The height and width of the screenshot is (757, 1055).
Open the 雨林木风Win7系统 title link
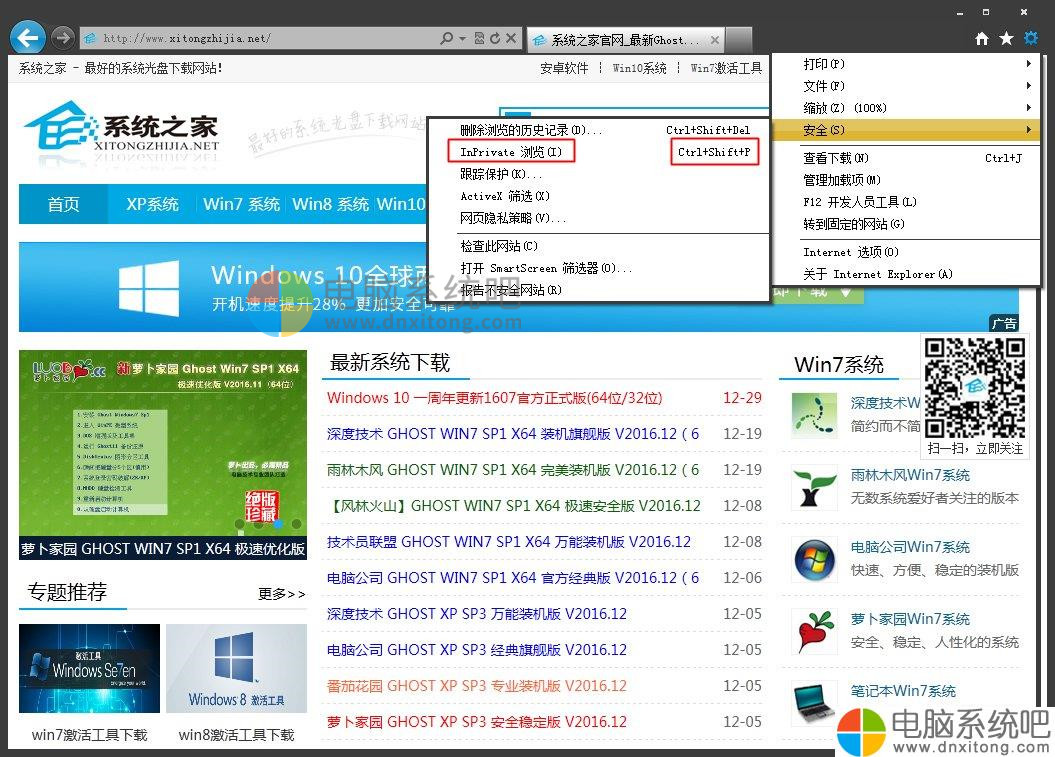(x=910, y=475)
